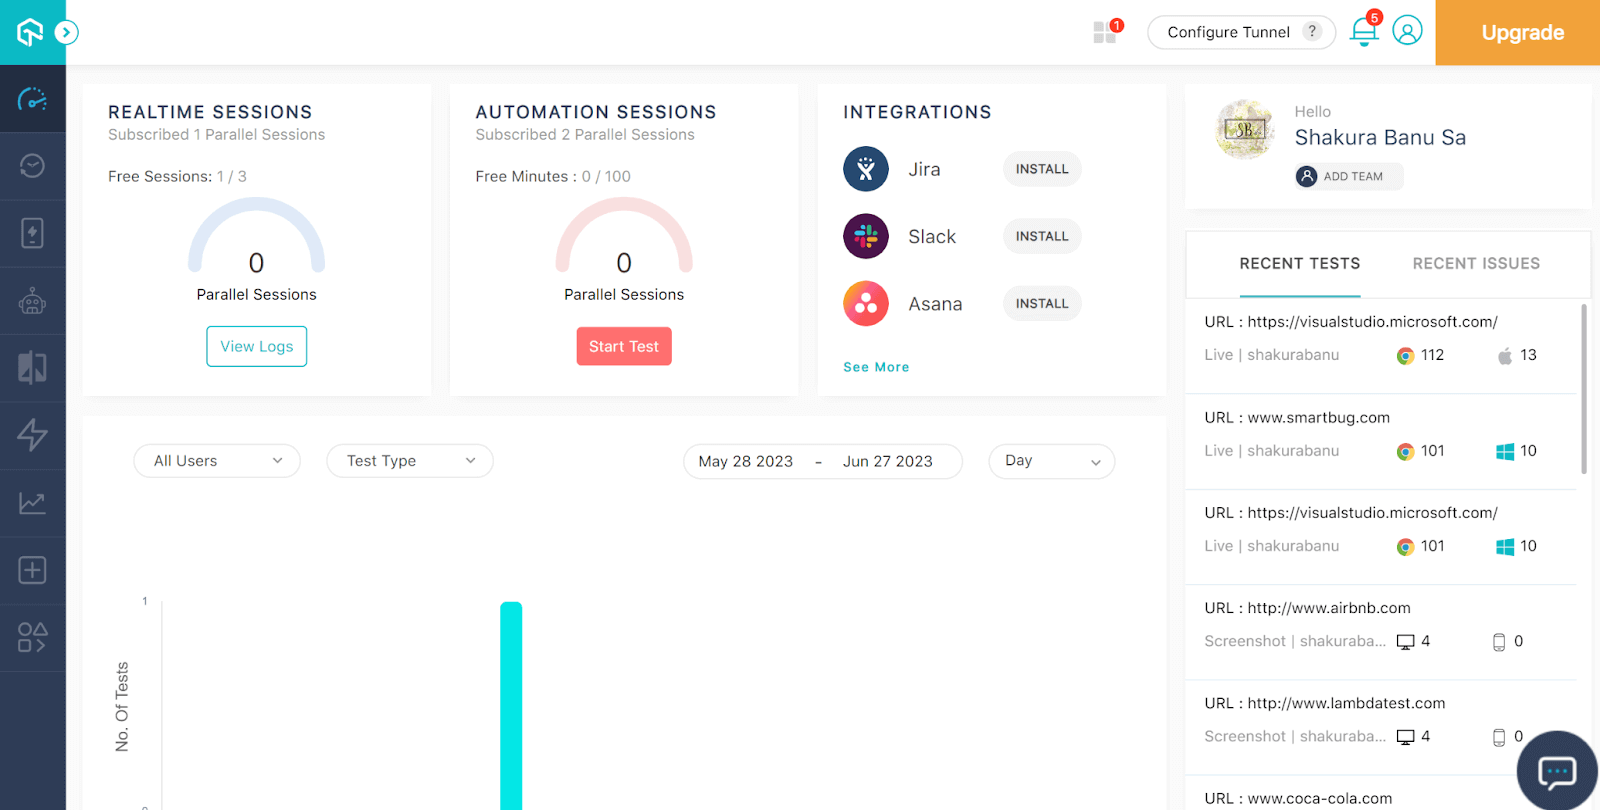This screenshot has width=1600, height=810.
Task: Click the question mark beside Configure Tunnel
Action: [1313, 31]
